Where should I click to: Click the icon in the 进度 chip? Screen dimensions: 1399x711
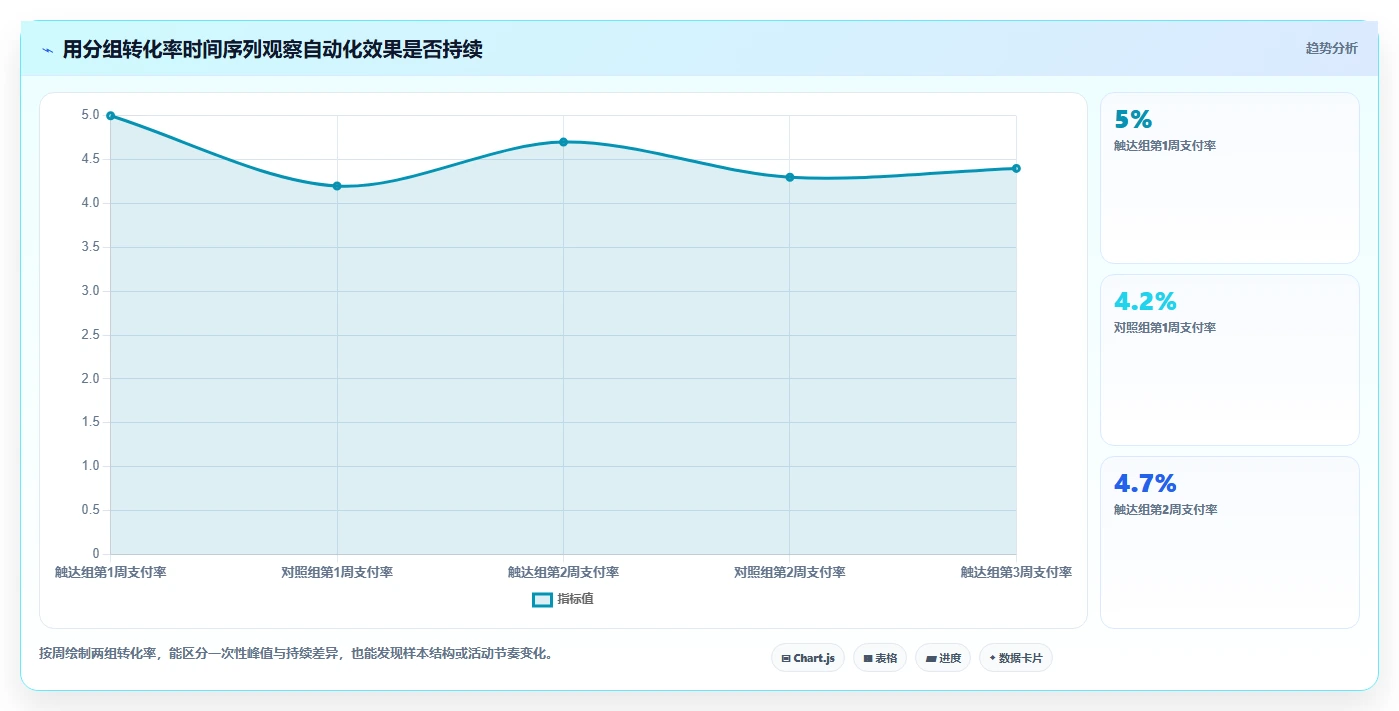click(x=931, y=659)
